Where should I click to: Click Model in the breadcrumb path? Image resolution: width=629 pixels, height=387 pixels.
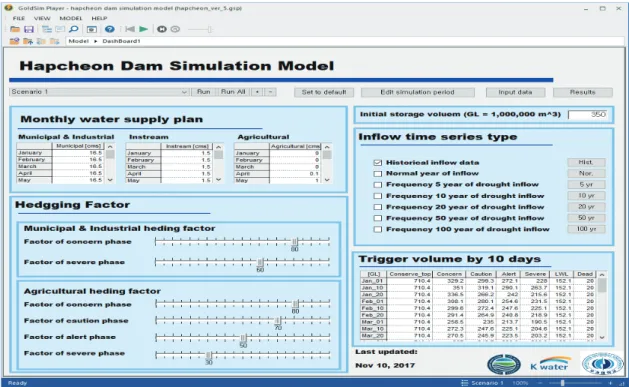79,41
